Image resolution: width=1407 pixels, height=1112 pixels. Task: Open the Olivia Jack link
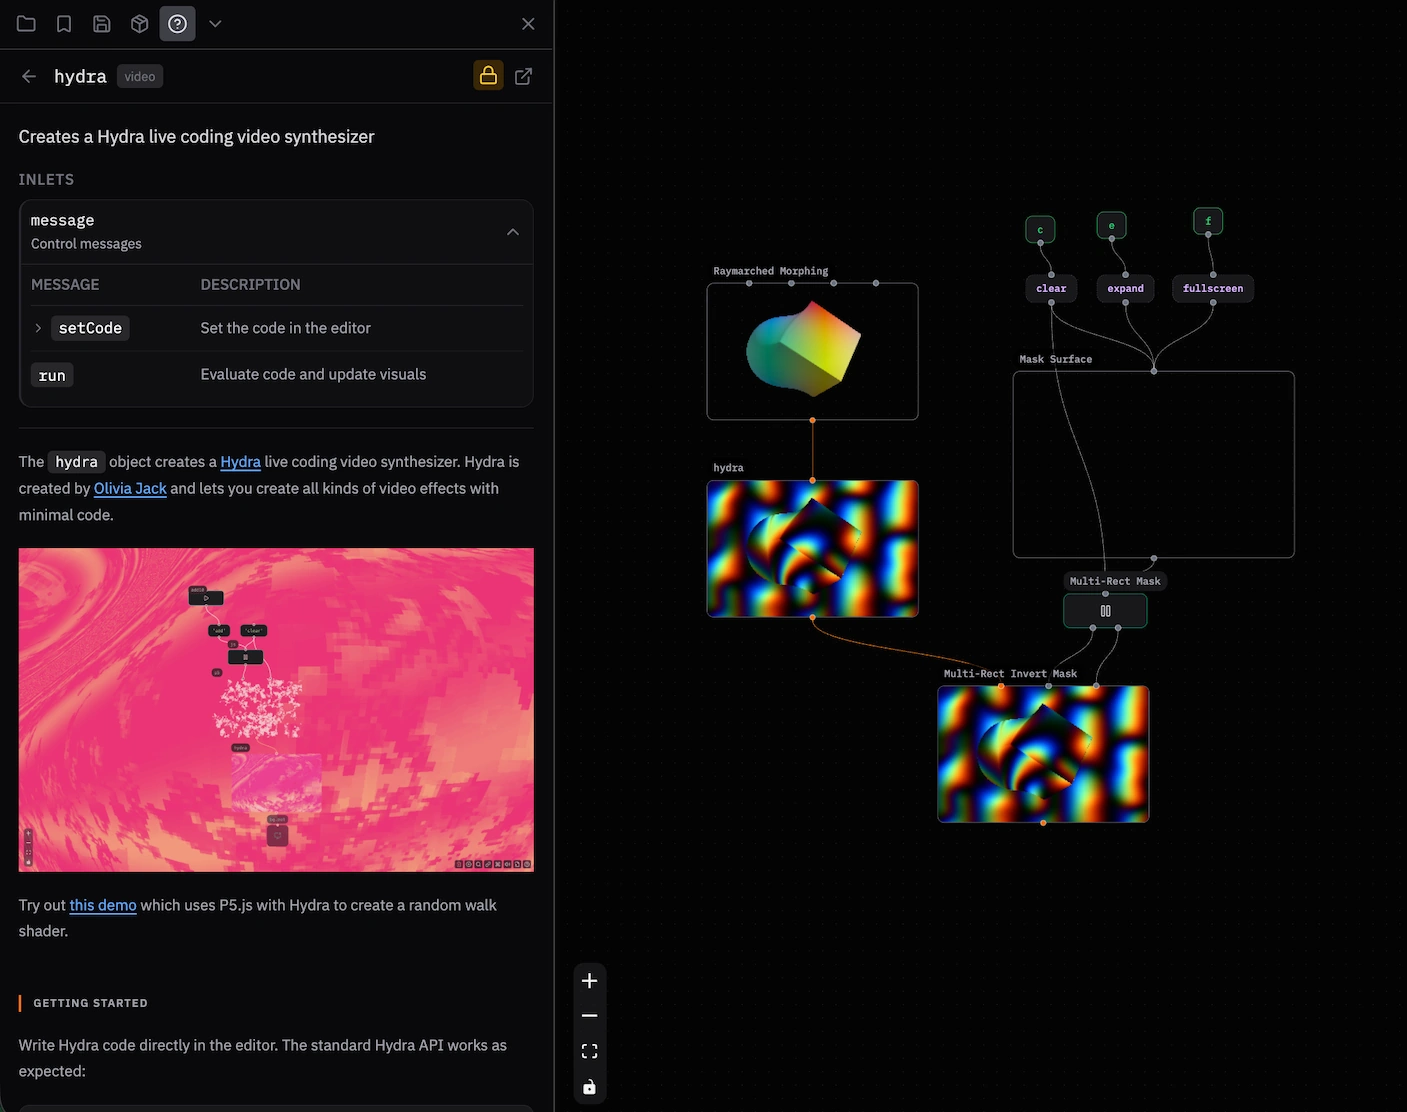pos(130,488)
